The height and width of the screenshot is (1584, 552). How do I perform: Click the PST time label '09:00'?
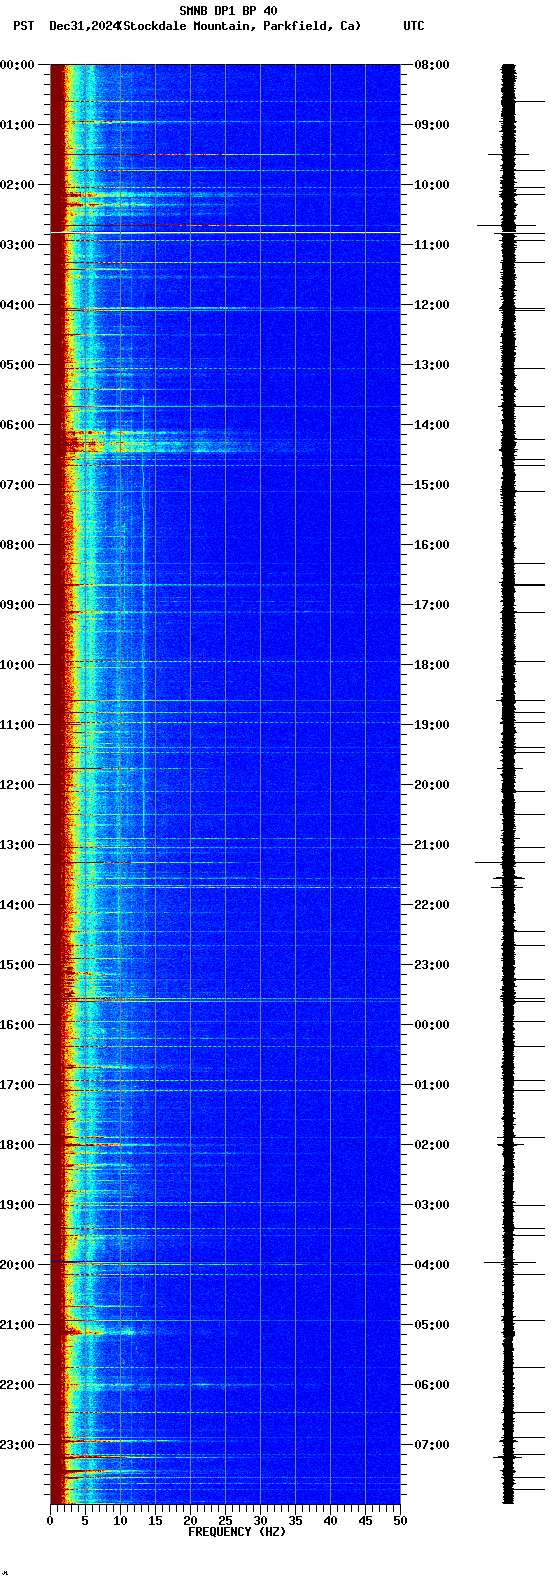coord(17,605)
